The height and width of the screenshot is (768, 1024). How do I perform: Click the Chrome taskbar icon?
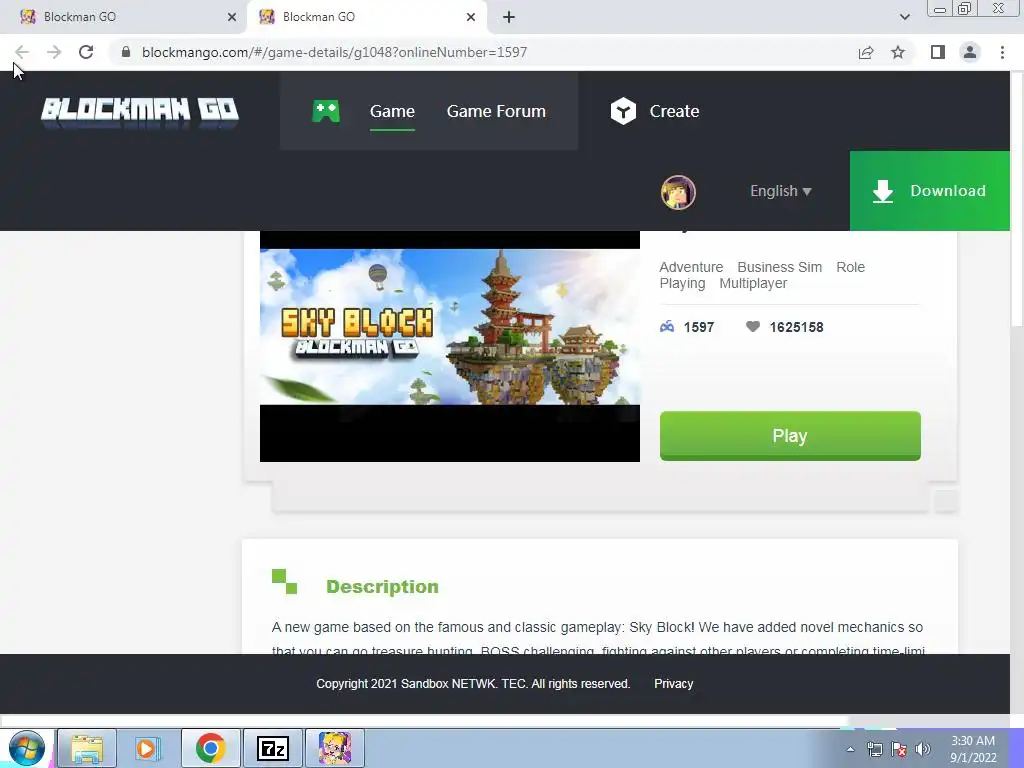point(210,748)
